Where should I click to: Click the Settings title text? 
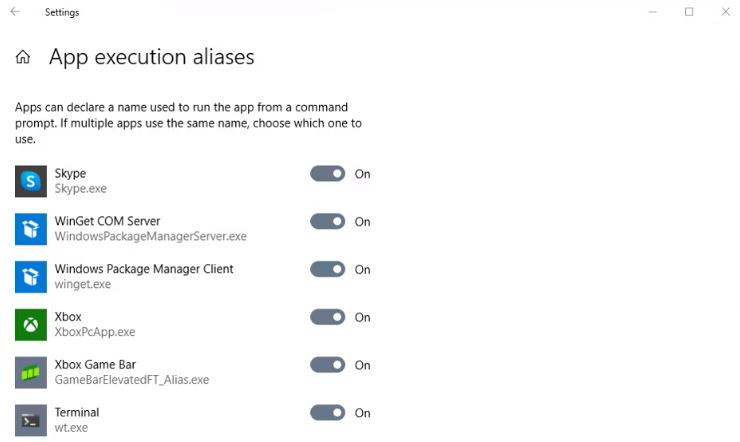62,12
